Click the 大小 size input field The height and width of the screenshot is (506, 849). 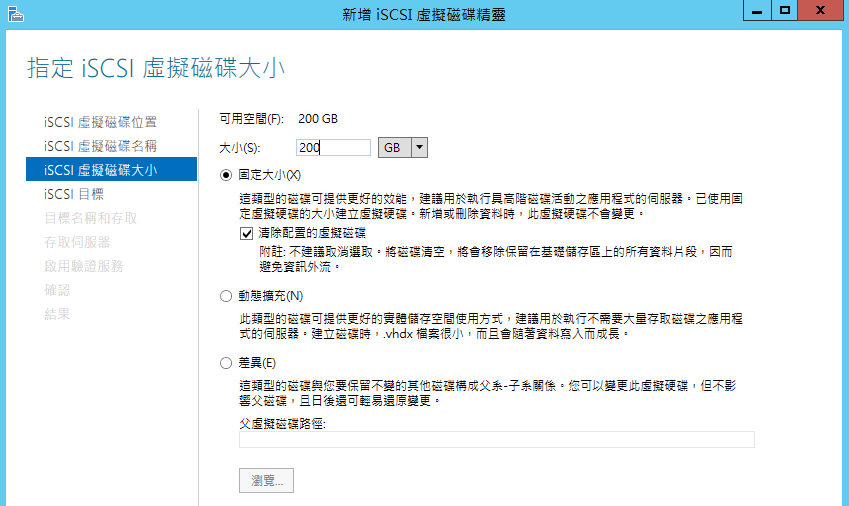coord(334,147)
